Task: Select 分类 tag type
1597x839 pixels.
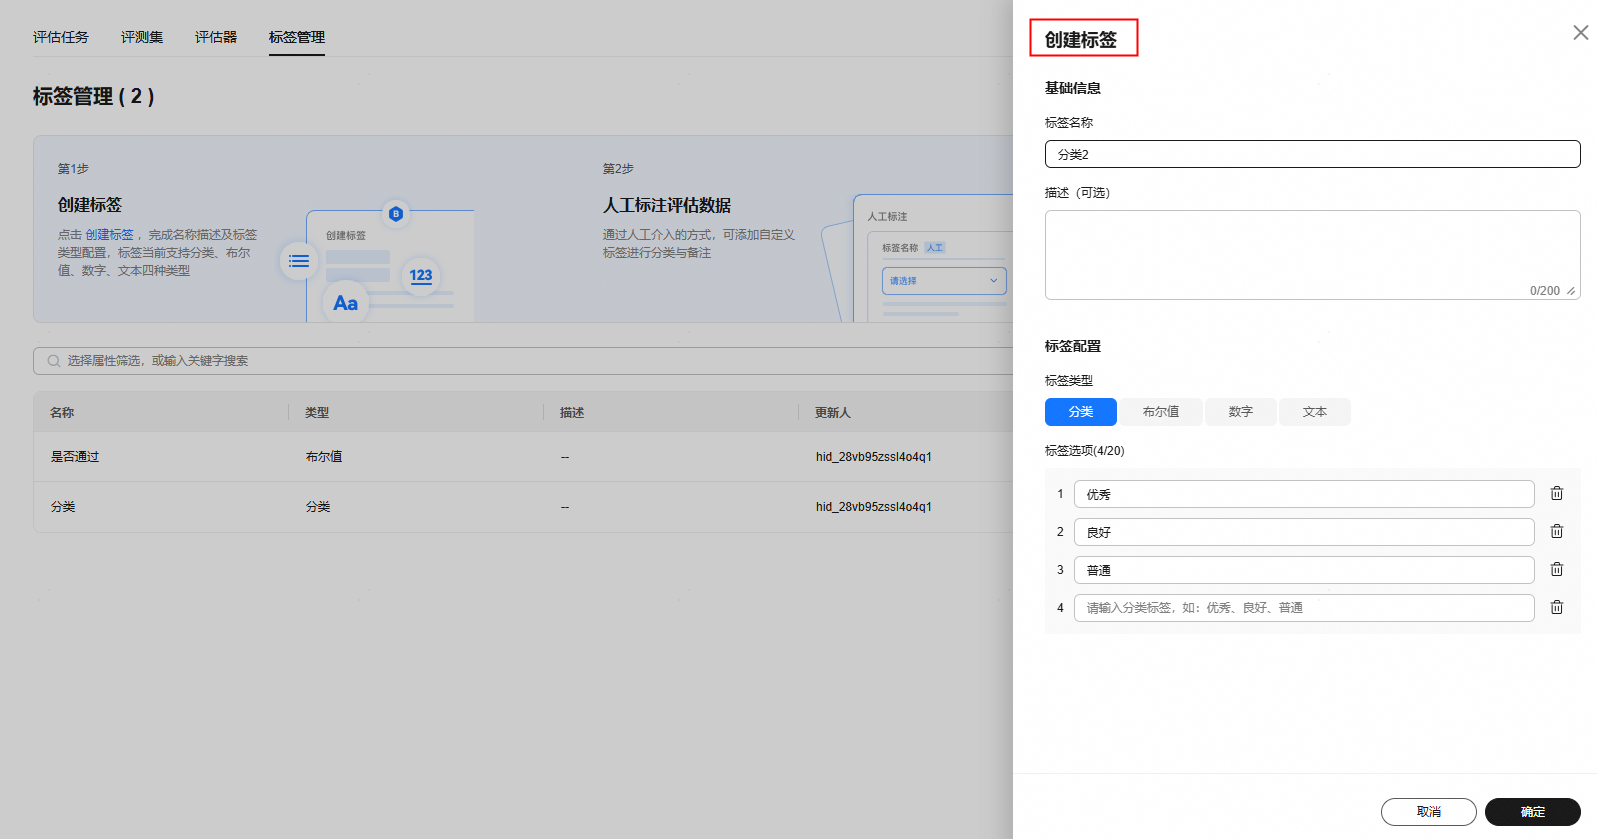Action: (x=1081, y=412)
